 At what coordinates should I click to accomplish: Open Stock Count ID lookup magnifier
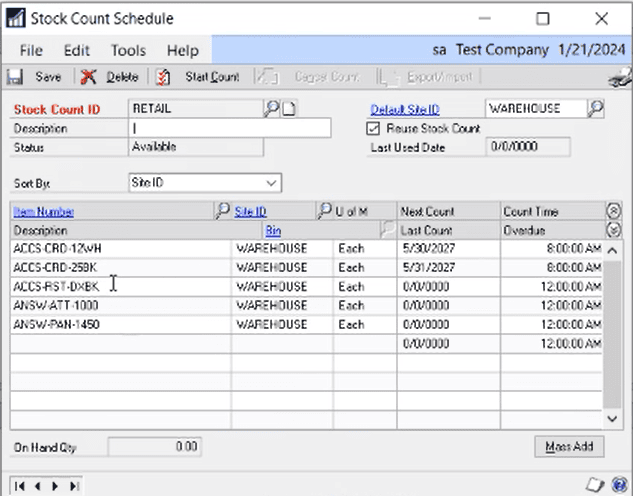271,108
